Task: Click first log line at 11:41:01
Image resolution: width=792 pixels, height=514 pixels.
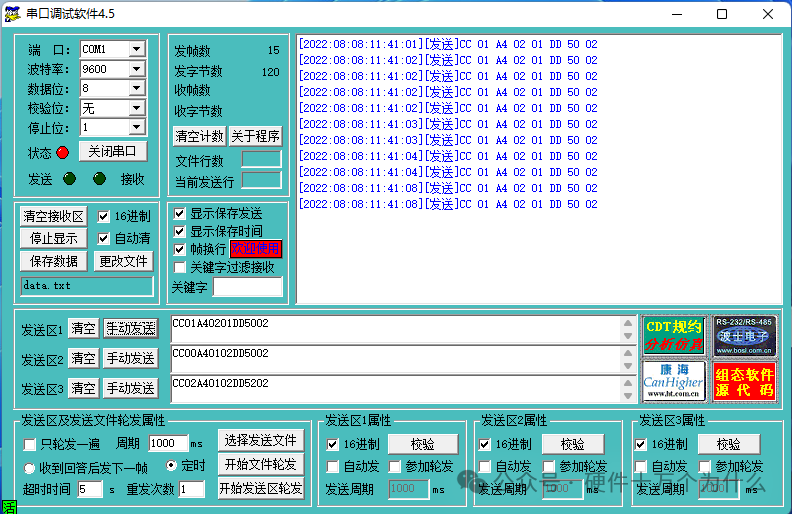Action: click(448, 44)
